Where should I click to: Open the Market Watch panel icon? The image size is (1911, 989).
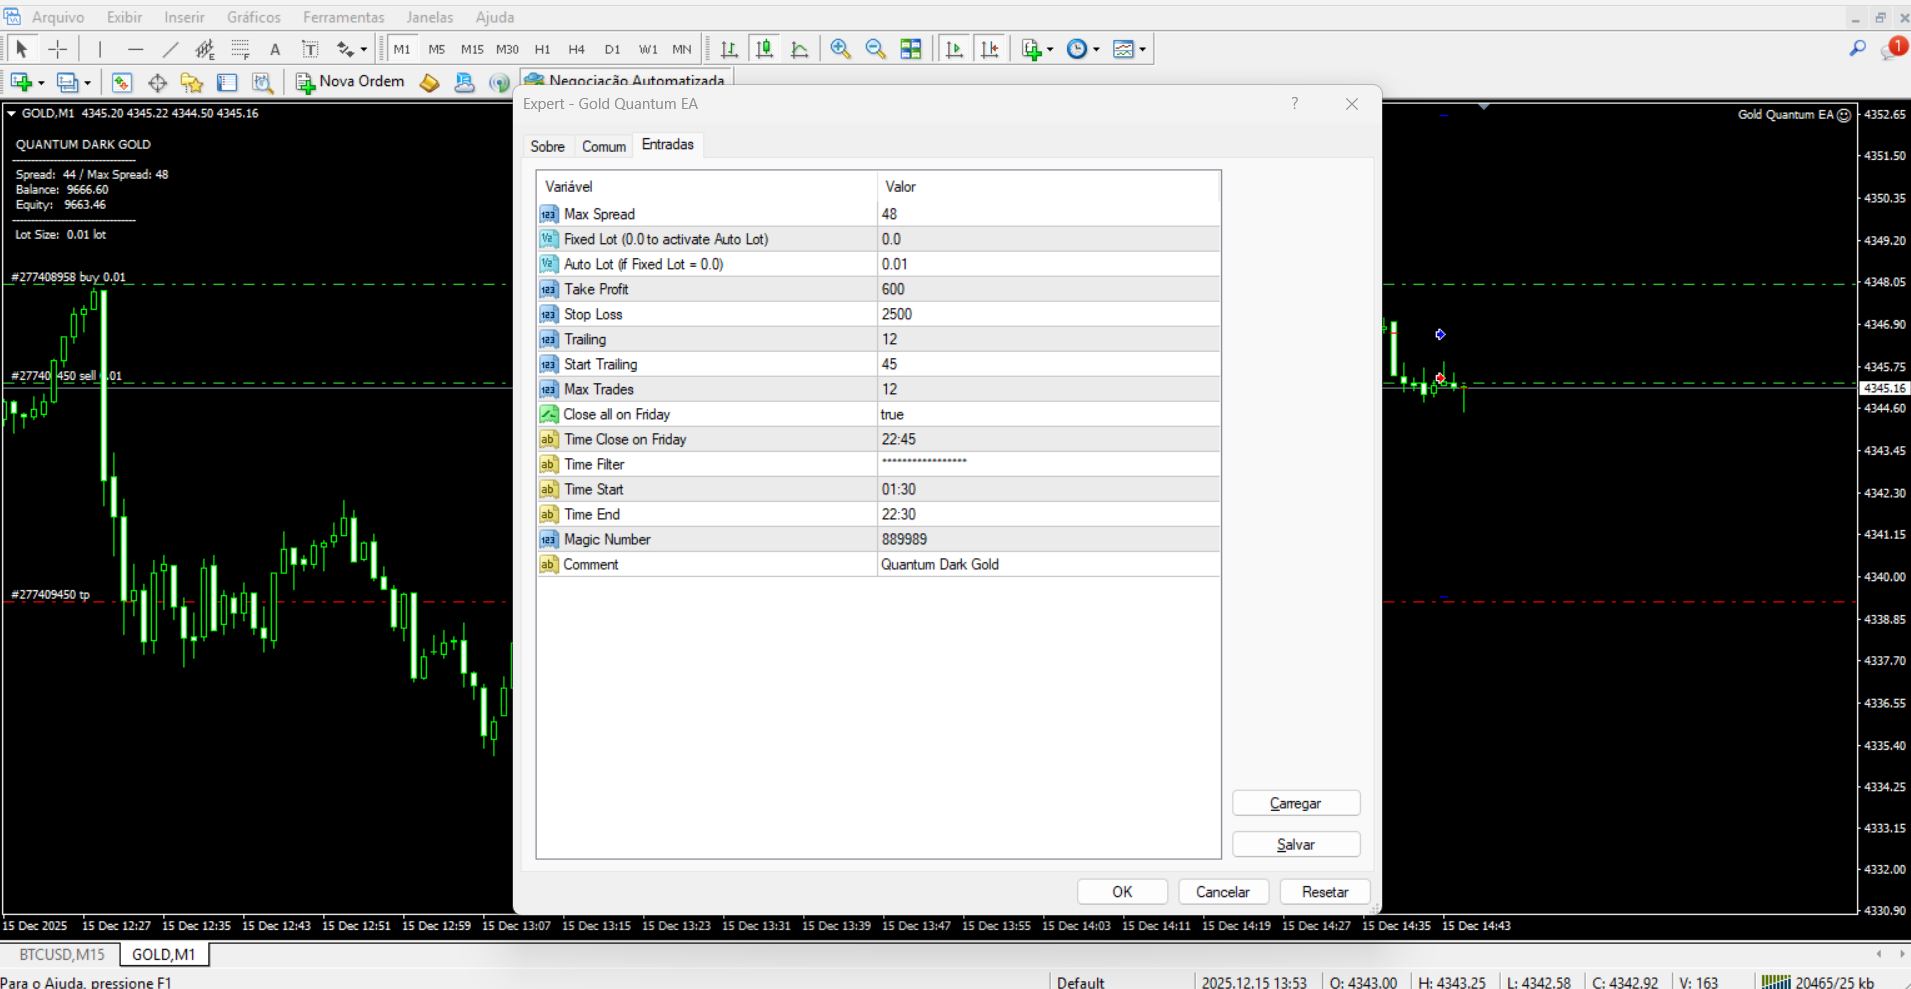tap(122, 83)
